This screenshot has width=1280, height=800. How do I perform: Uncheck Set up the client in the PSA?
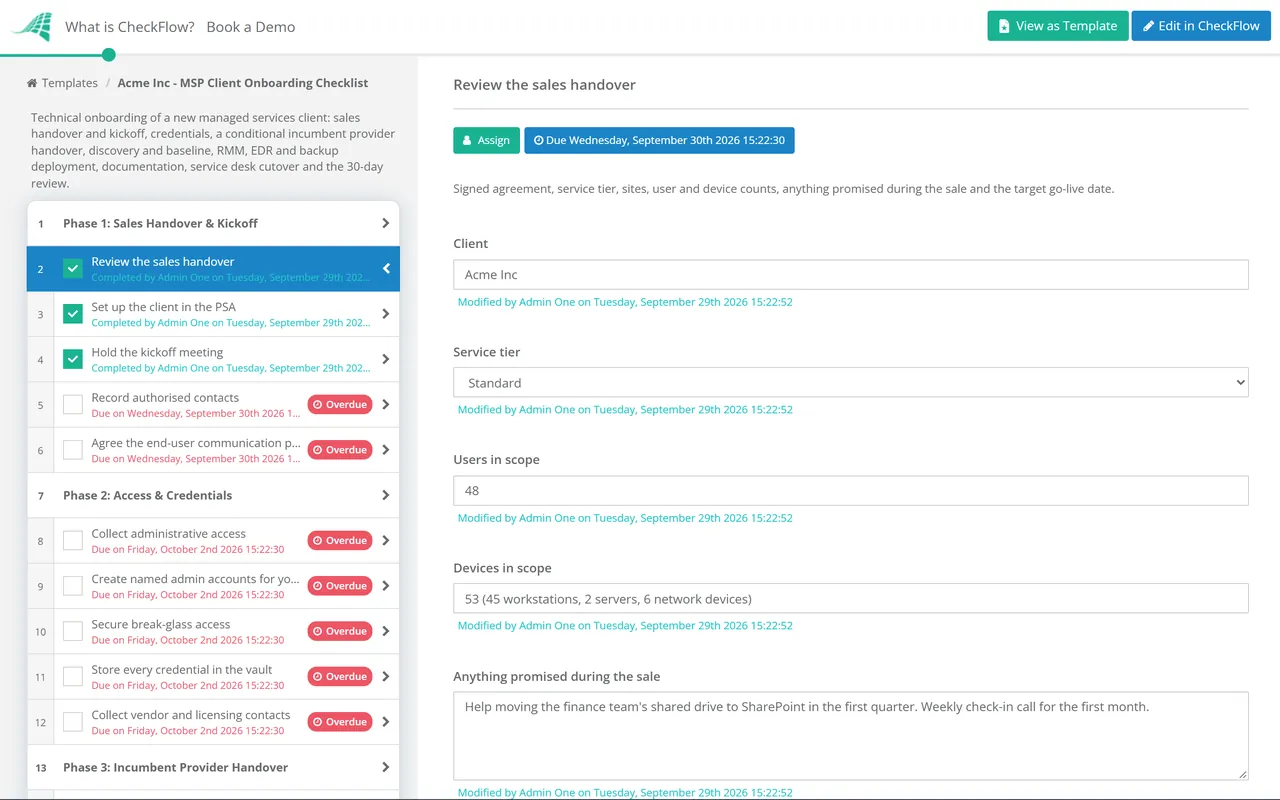point(73,314)
